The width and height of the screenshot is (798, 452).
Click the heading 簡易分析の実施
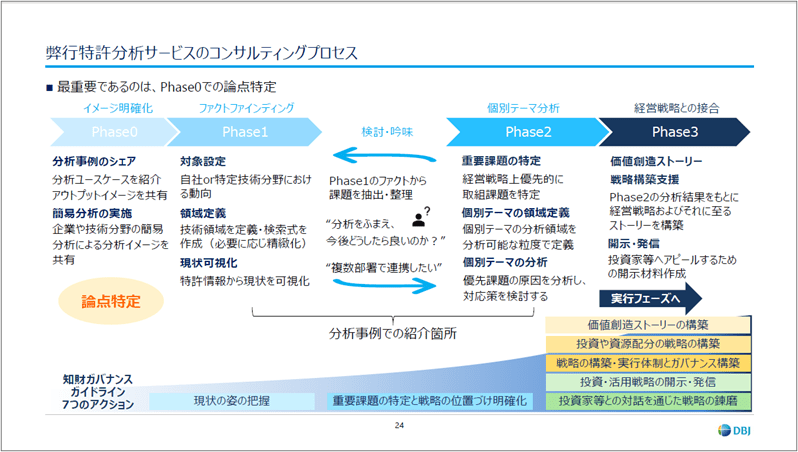point(92,213)
